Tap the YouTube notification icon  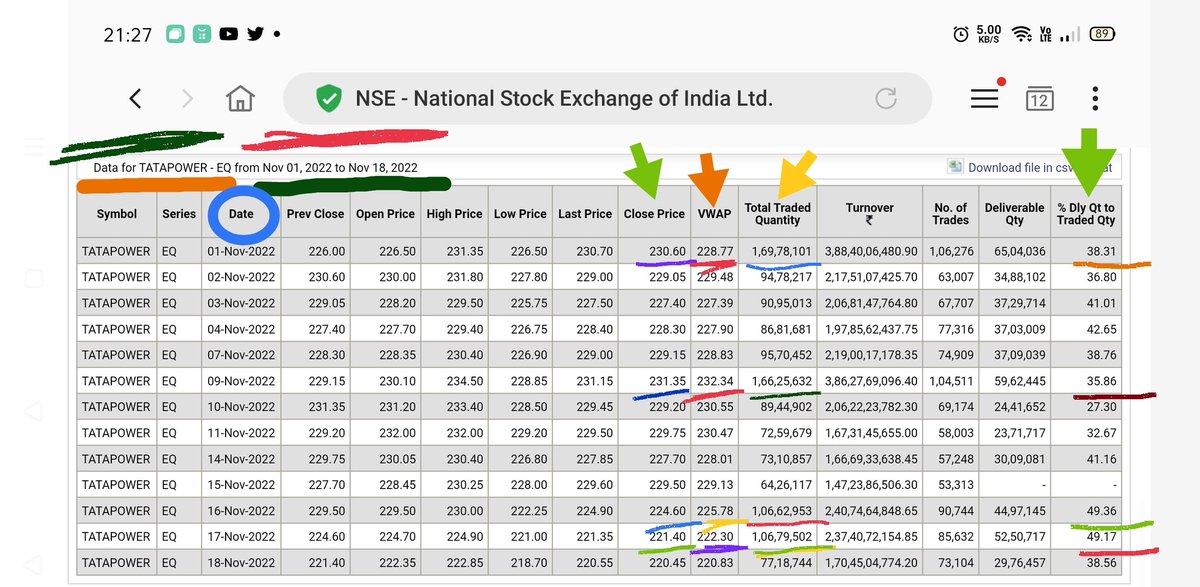tap(229, 34)
